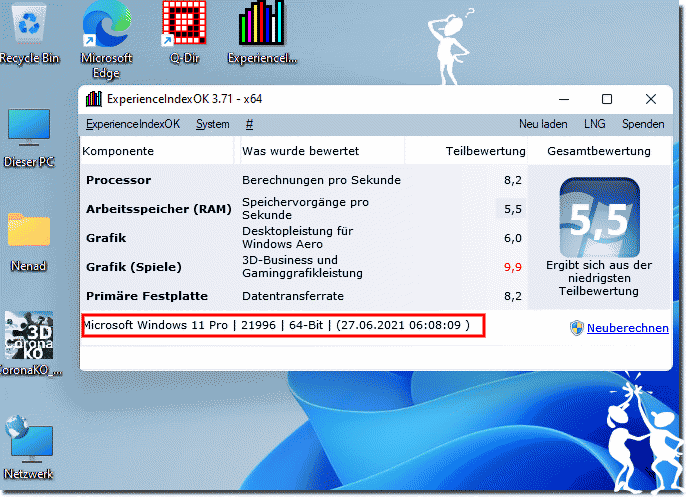The width and height of the screenshot is (686, 497).
Task: Click Desktopleistung für Windows Aero text
Action: 298,238
